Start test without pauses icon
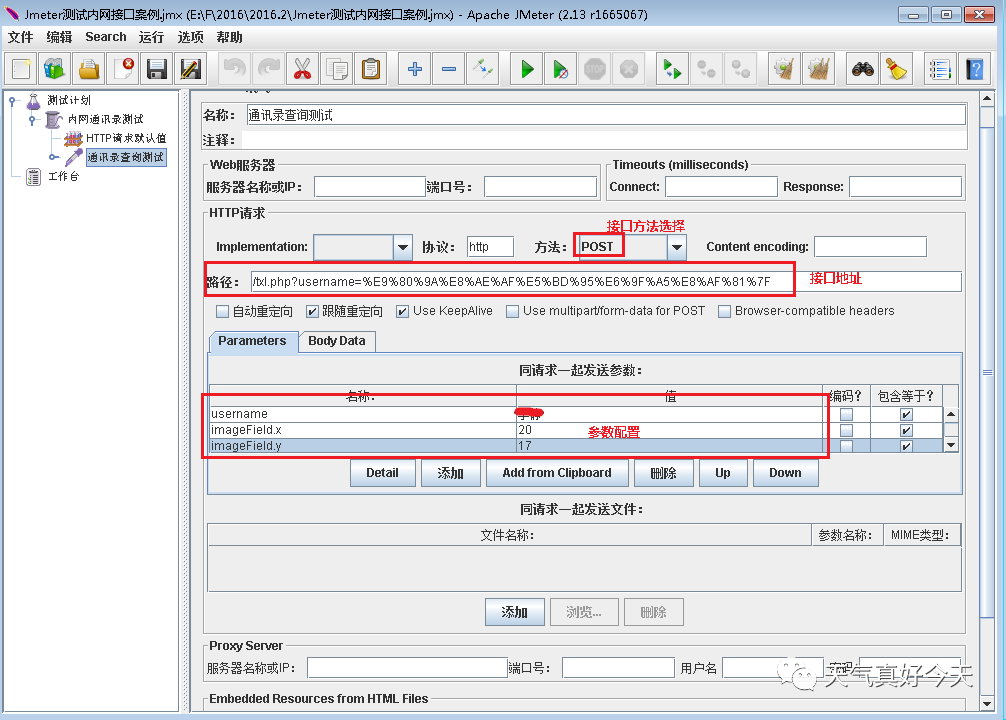The height and width of the screenshot is (720, 1006). tap(561, 69)
